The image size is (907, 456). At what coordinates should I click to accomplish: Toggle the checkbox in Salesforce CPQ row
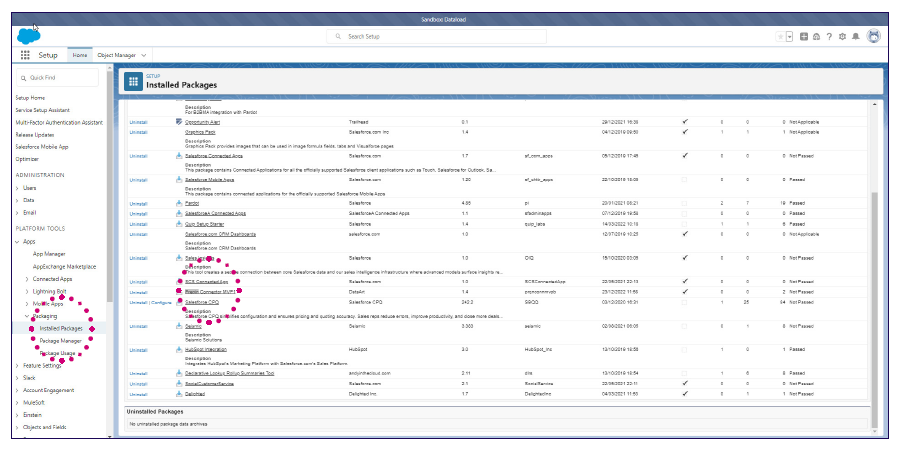point(684,302)
